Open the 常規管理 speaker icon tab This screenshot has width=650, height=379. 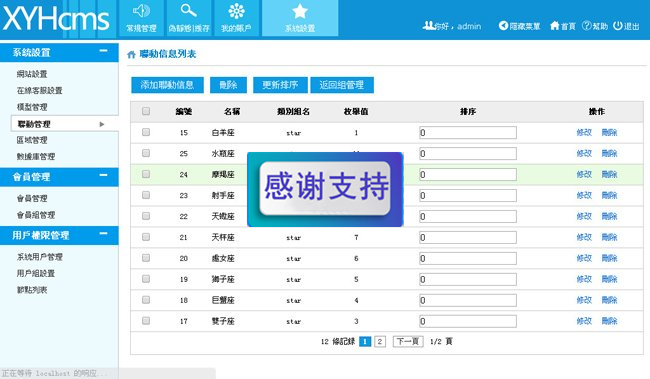(x=142, y=18)
